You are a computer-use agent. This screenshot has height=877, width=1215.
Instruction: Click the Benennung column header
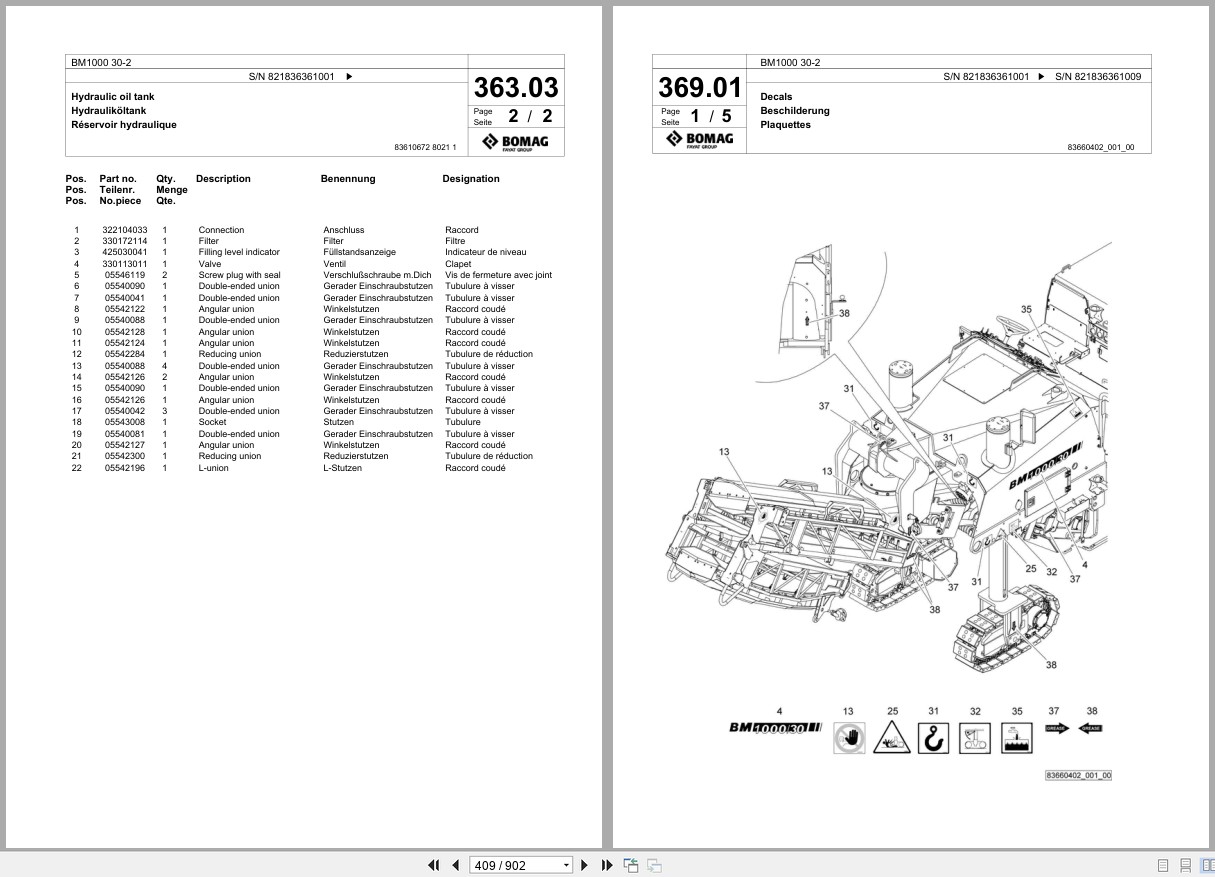348,179
